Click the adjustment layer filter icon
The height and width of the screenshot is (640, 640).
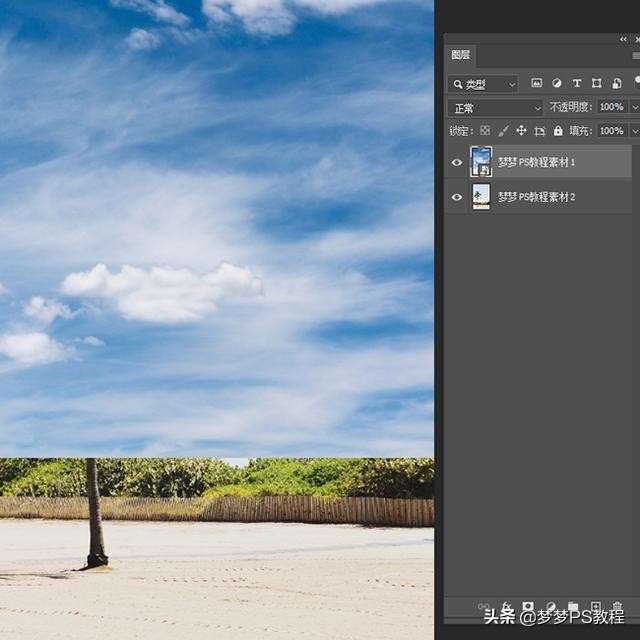[x=557, y=84]
